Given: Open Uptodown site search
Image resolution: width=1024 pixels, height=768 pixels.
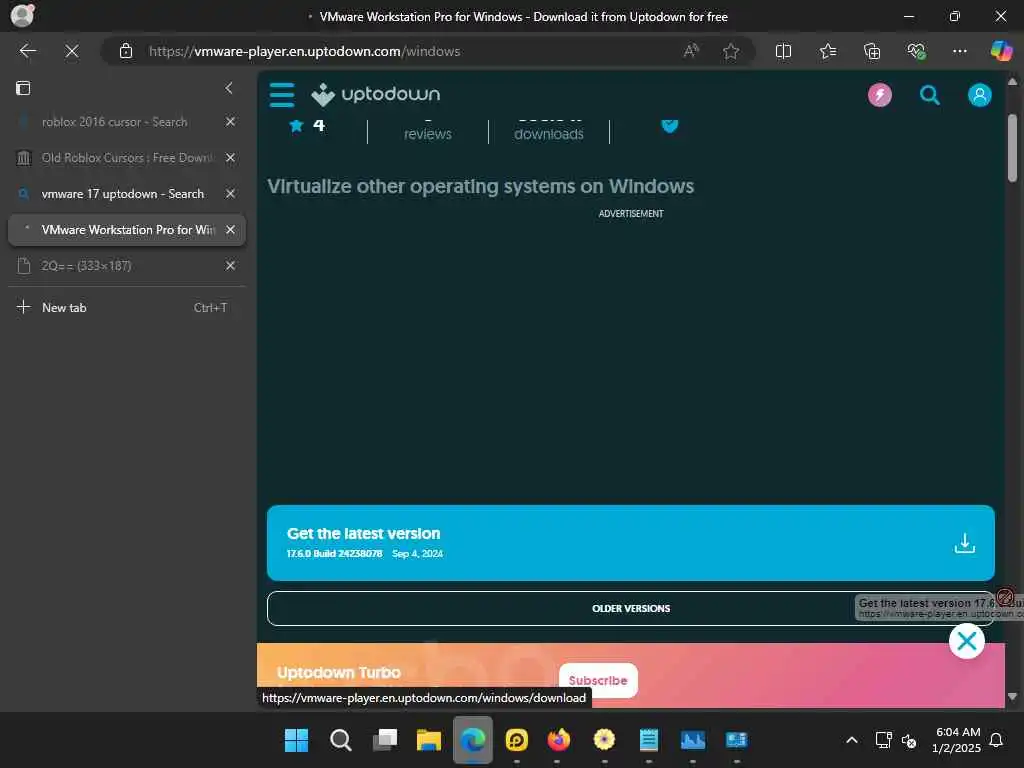Looking at the screenshot, I should pos(929,95).
